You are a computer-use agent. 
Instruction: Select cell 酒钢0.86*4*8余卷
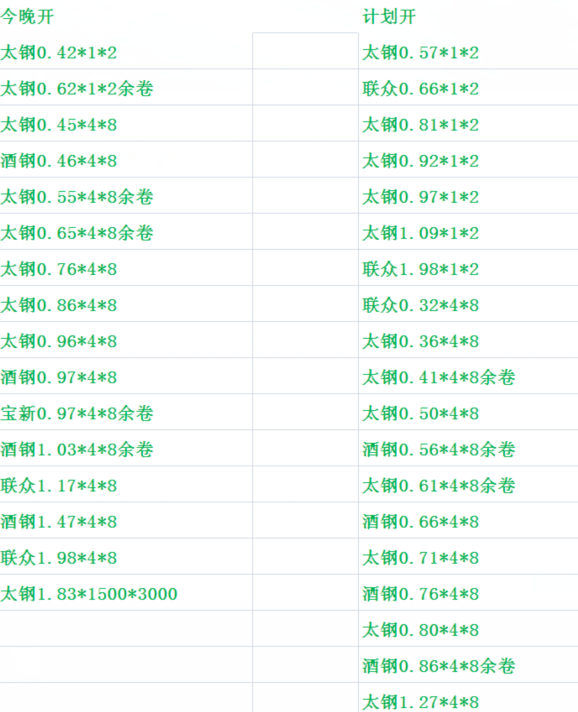tap(468, 665)
